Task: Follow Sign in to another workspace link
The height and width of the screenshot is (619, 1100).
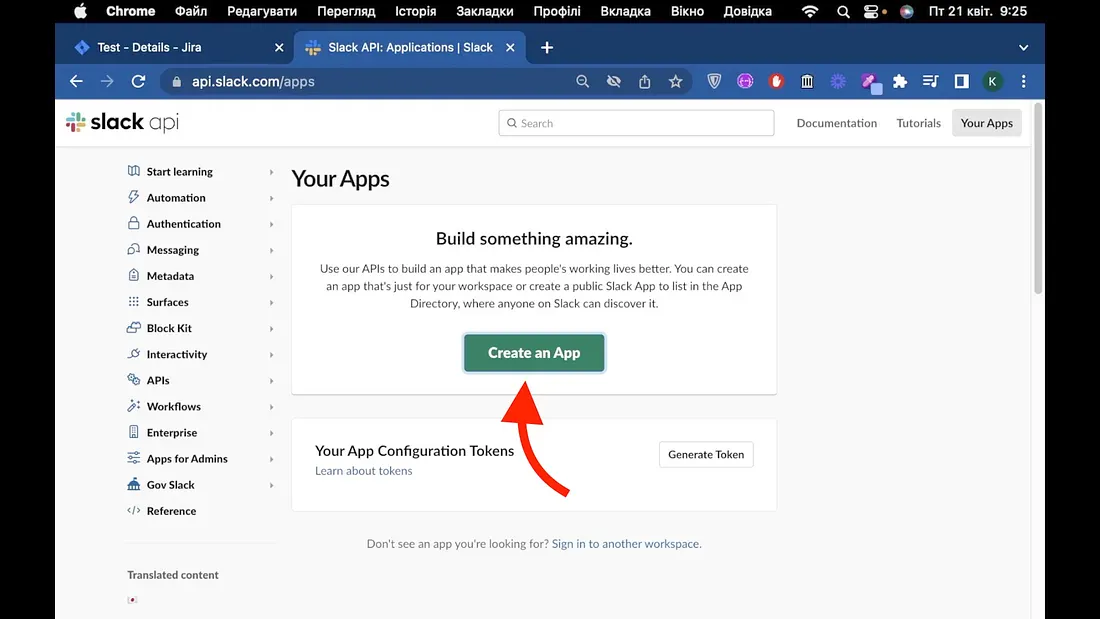Action: [x=625, y=543]
